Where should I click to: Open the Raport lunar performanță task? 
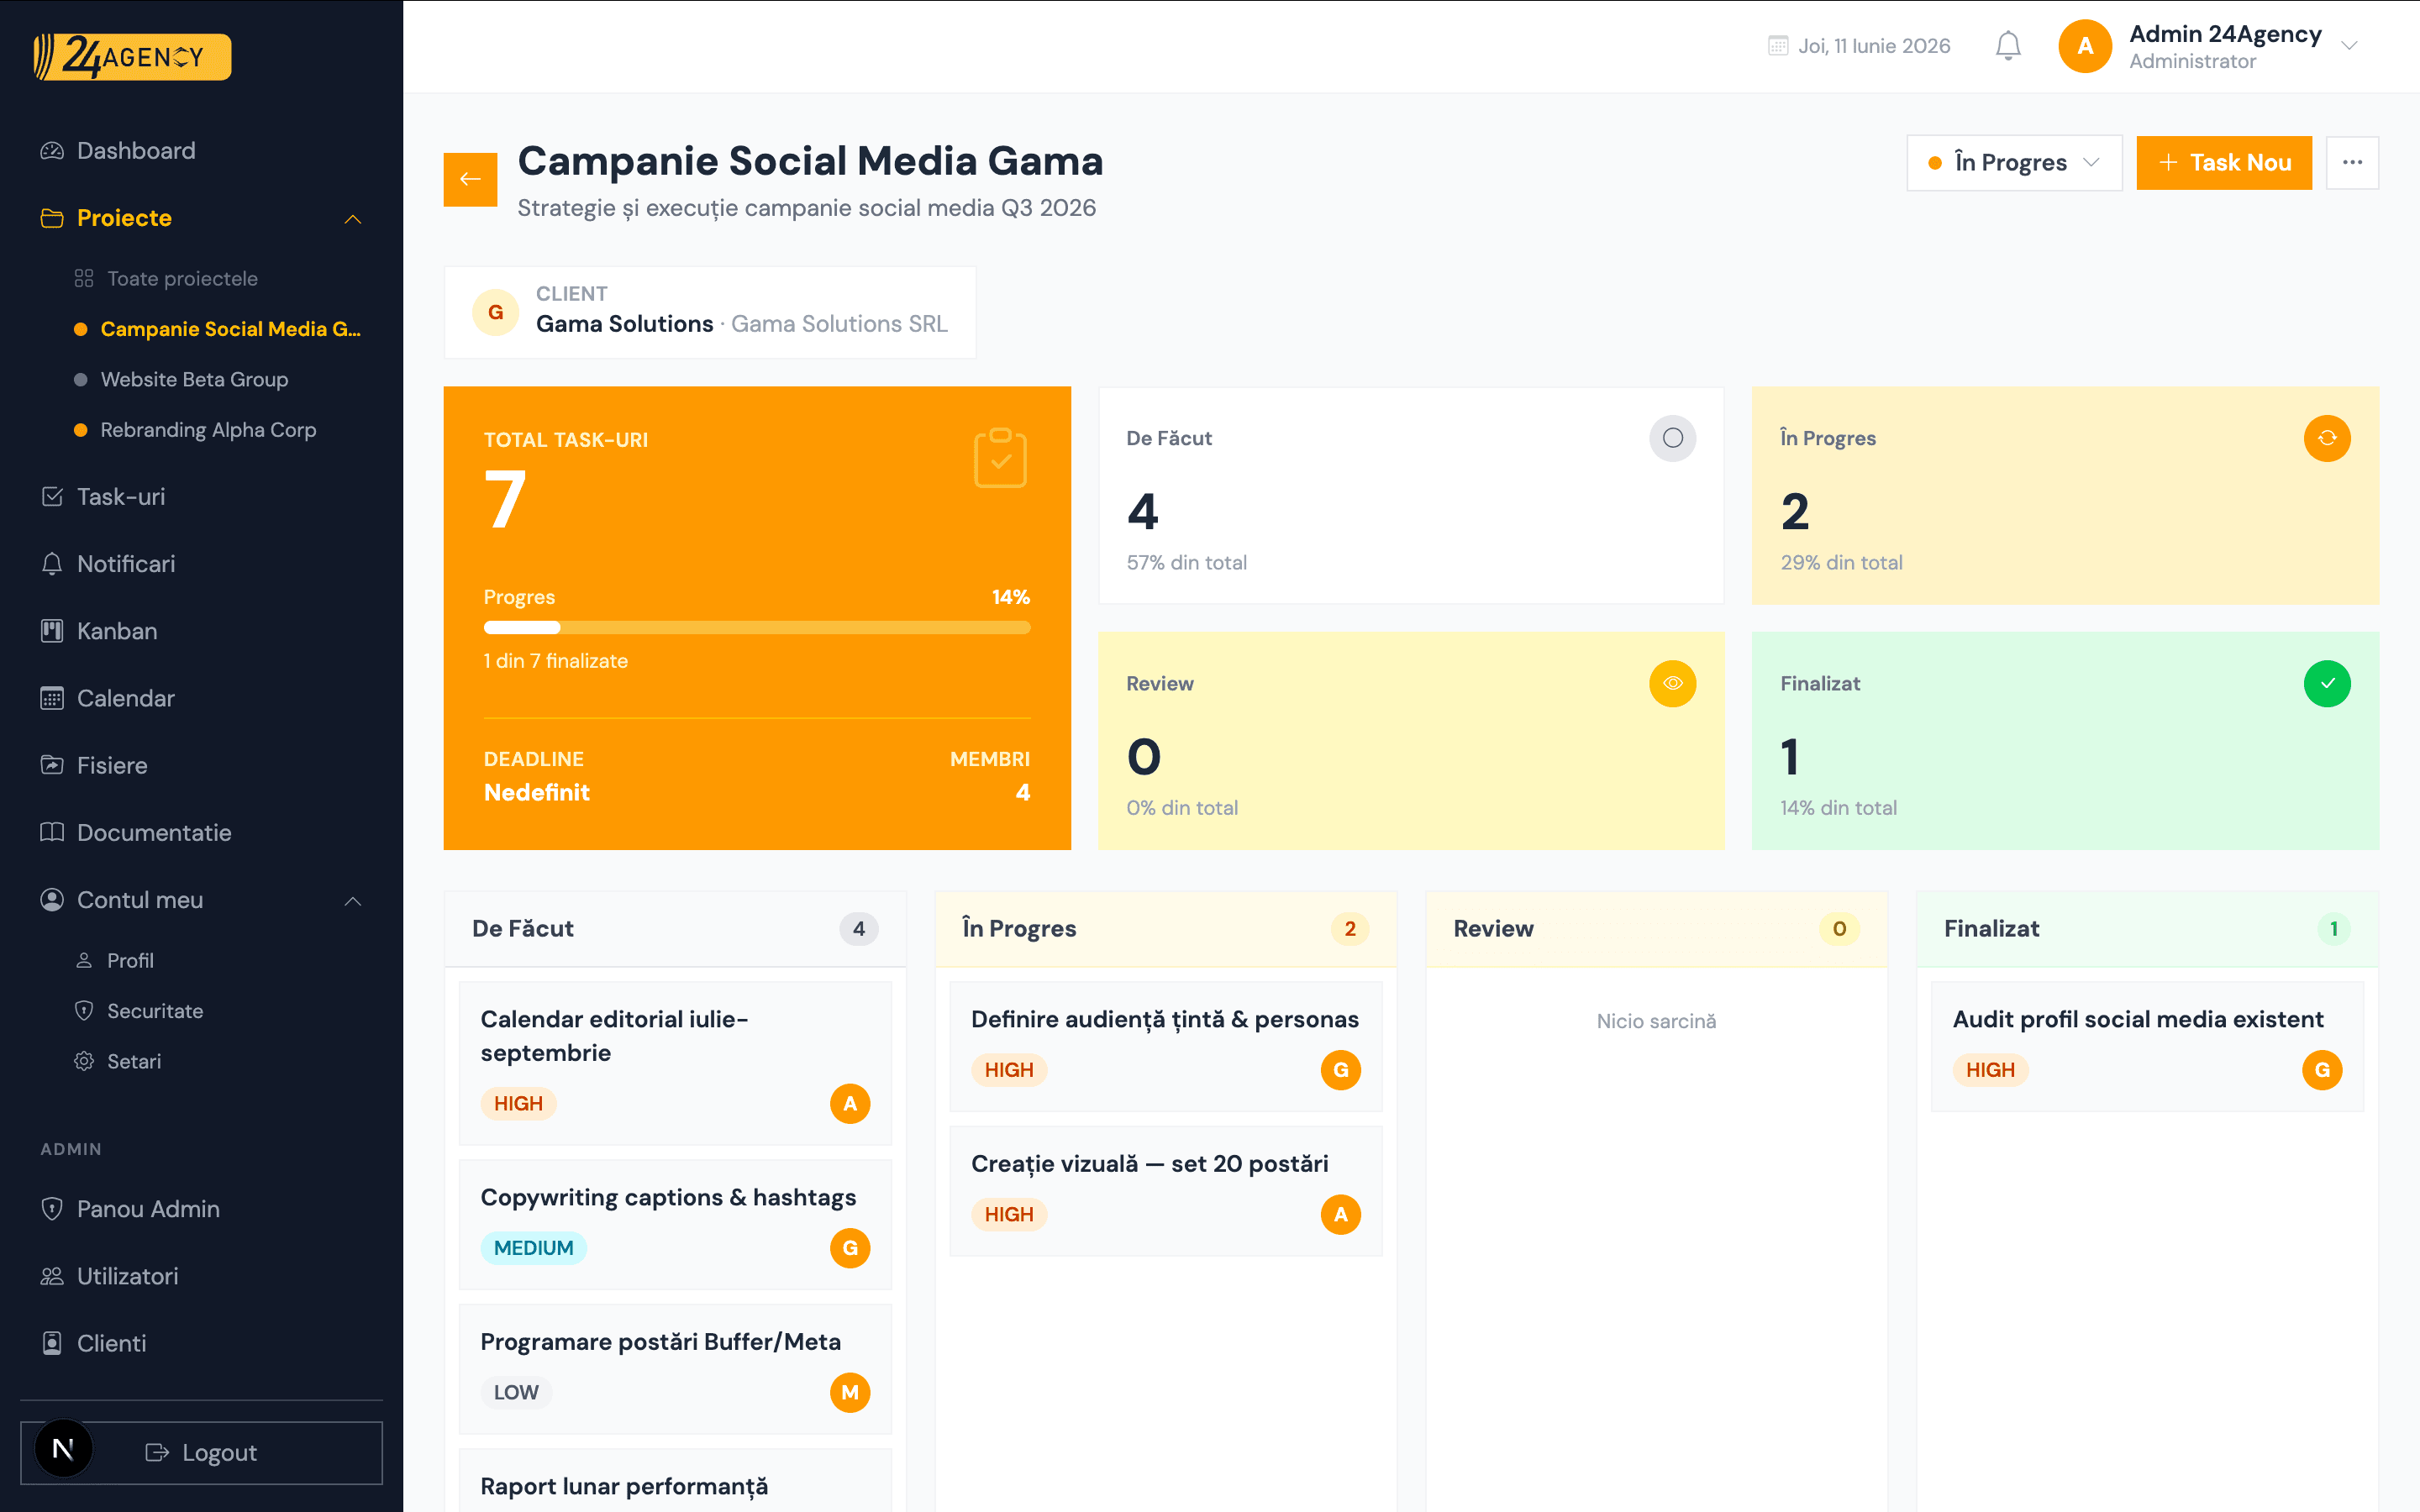tap(675, 1481)
